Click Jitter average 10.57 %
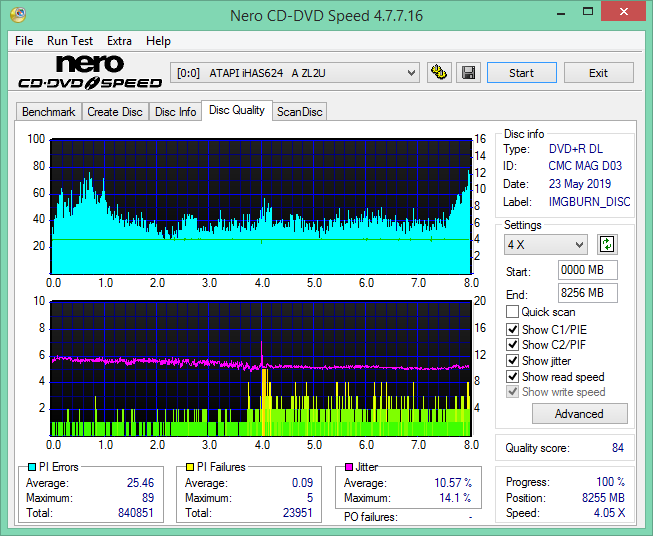The width and height of the screenshot is (653, 536). pos(453,483)
